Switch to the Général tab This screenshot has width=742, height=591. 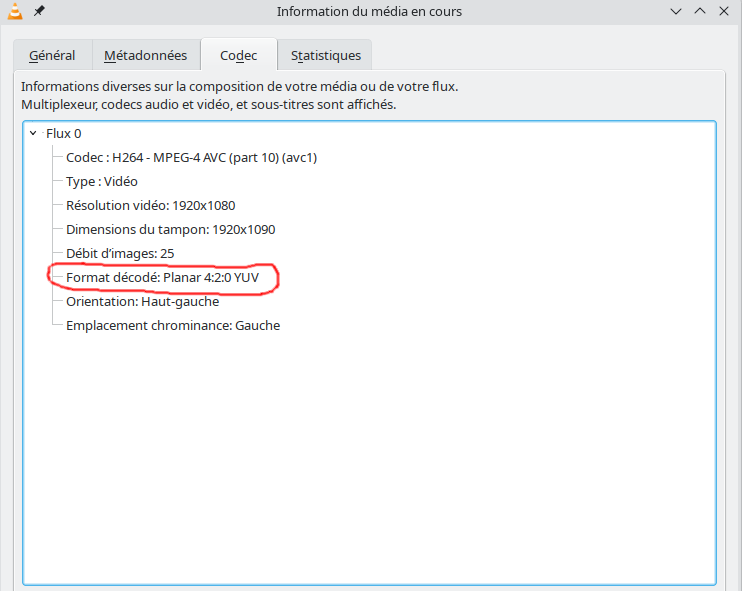(x=52, y=55)
